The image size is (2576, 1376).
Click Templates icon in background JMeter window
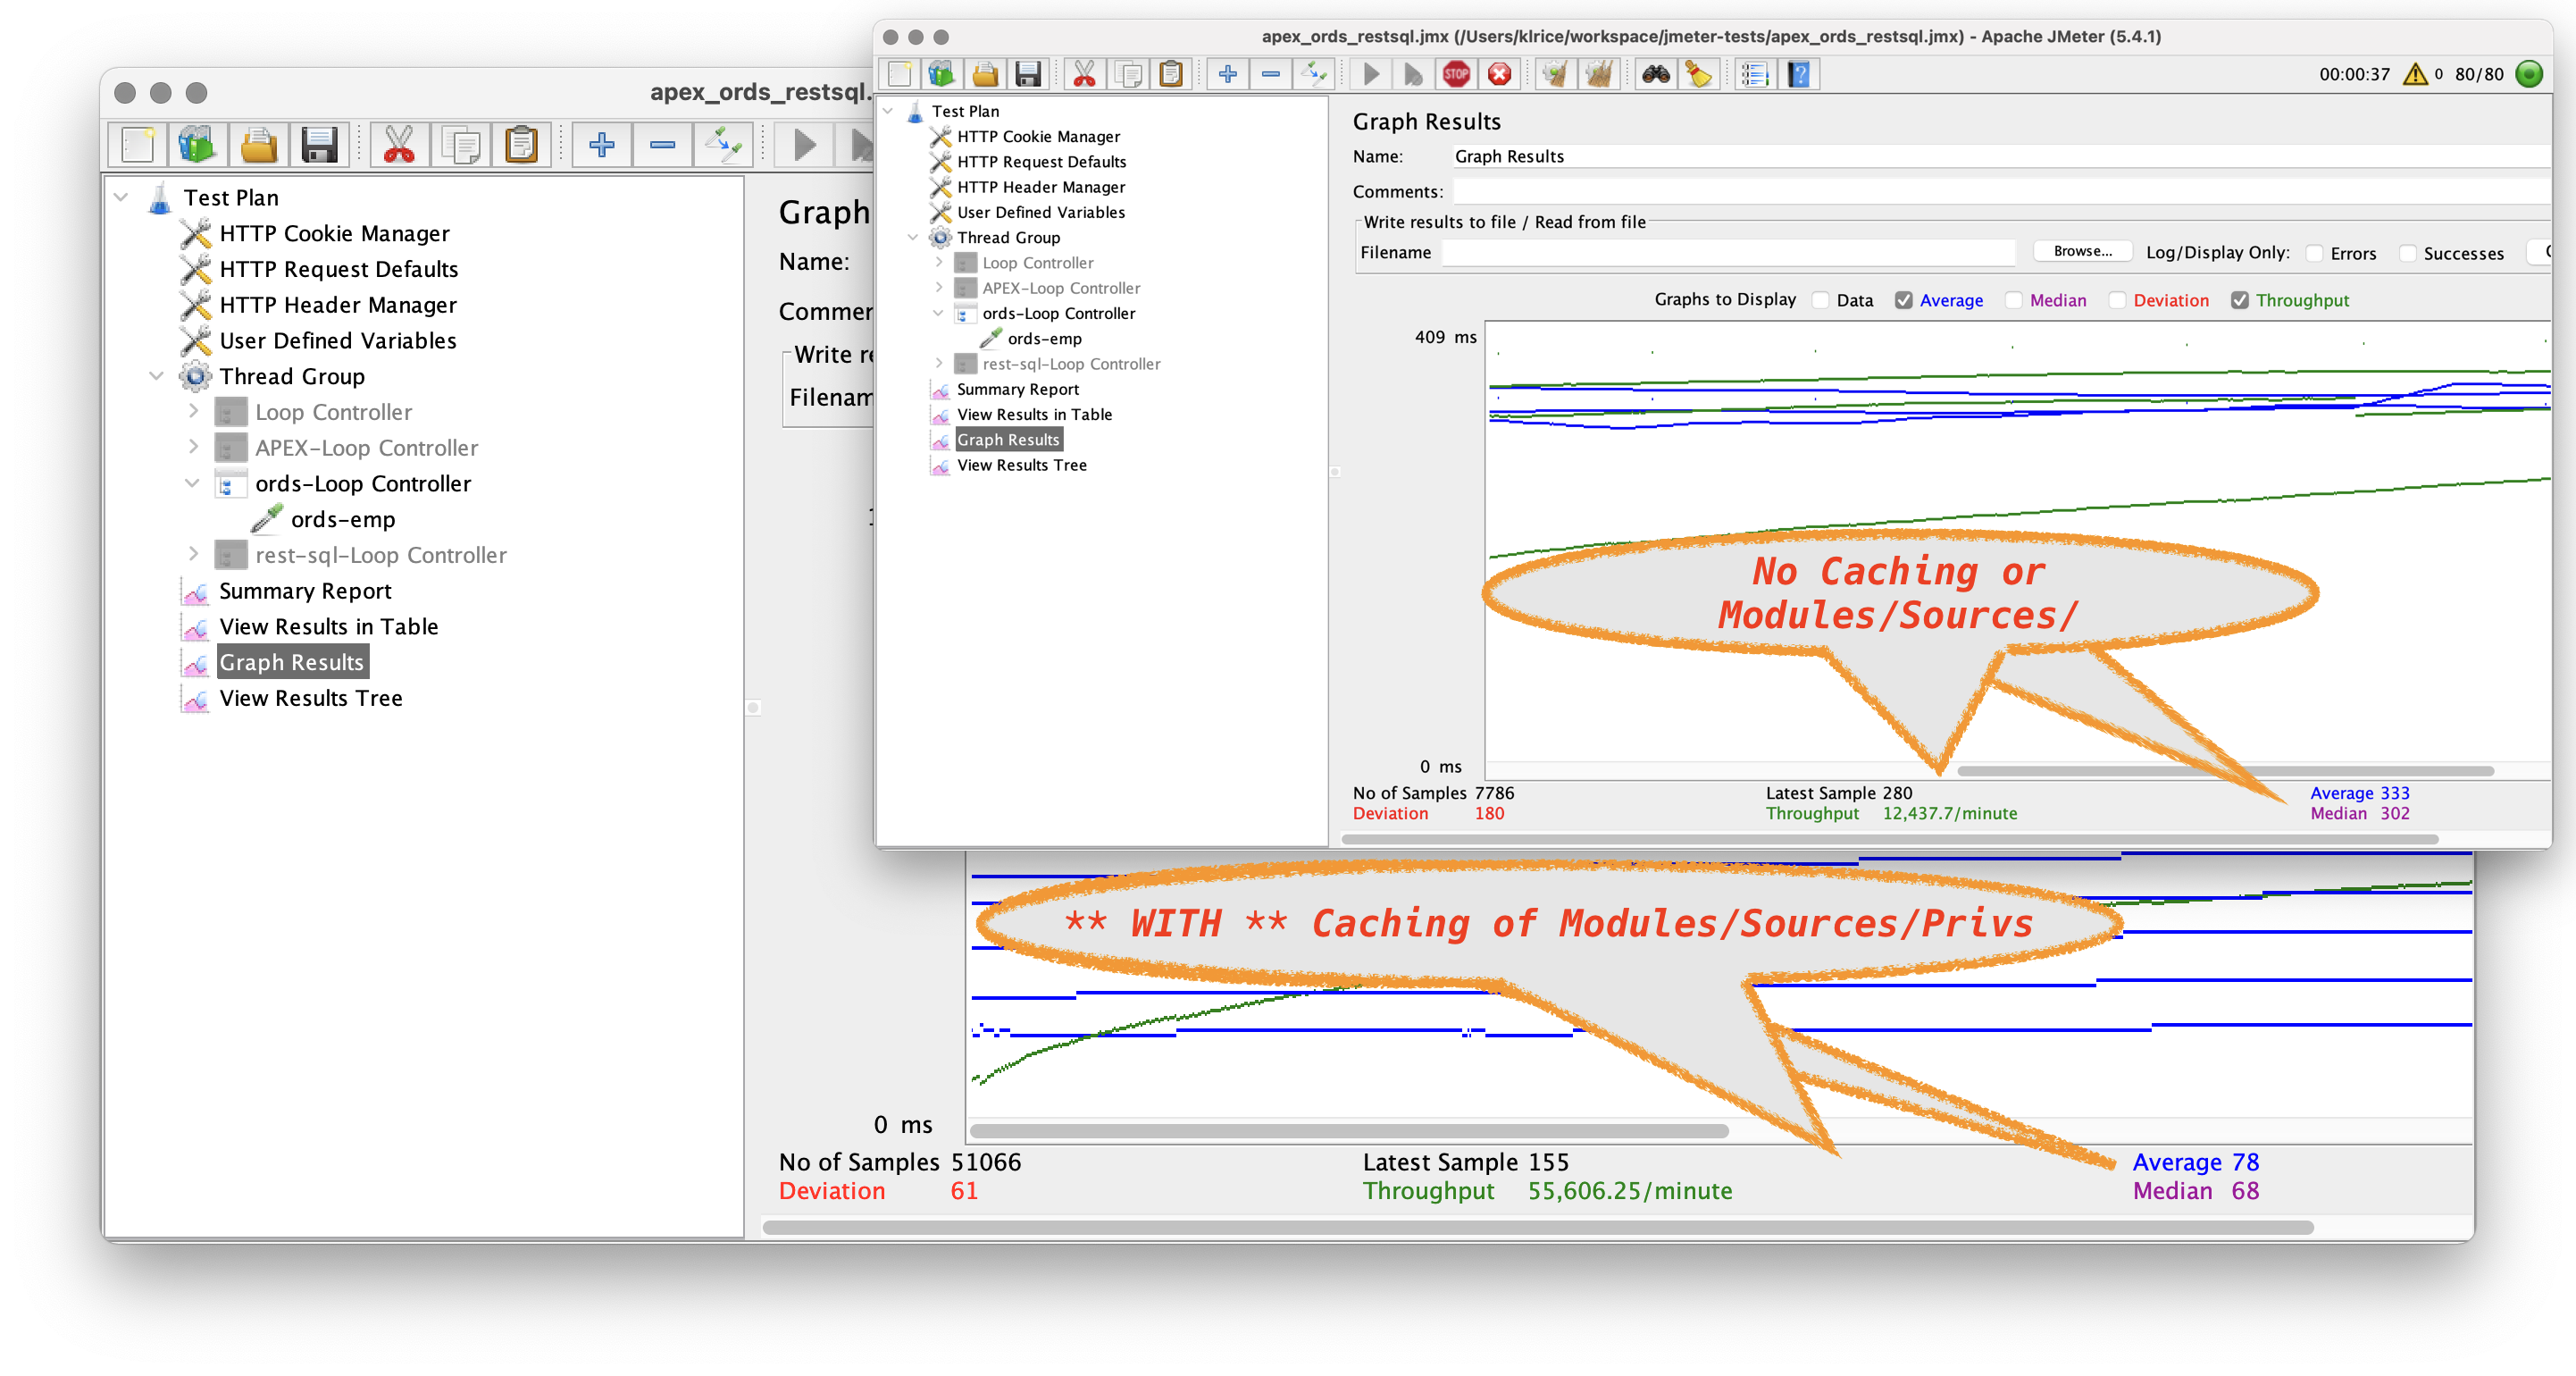point(198,145)
